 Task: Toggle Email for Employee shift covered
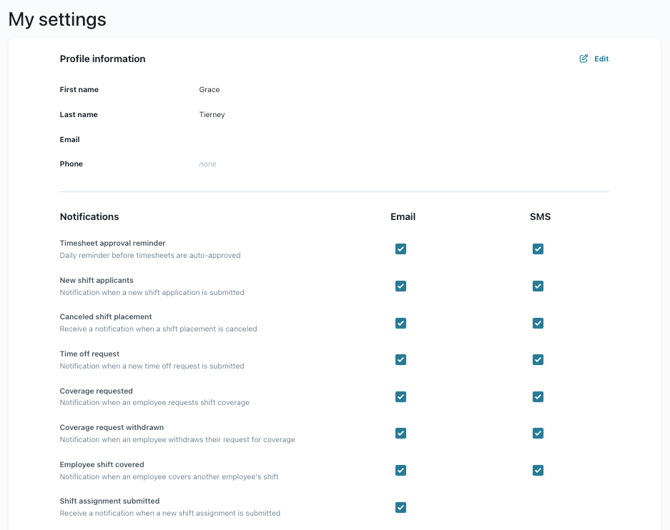[x=401, y=470]
